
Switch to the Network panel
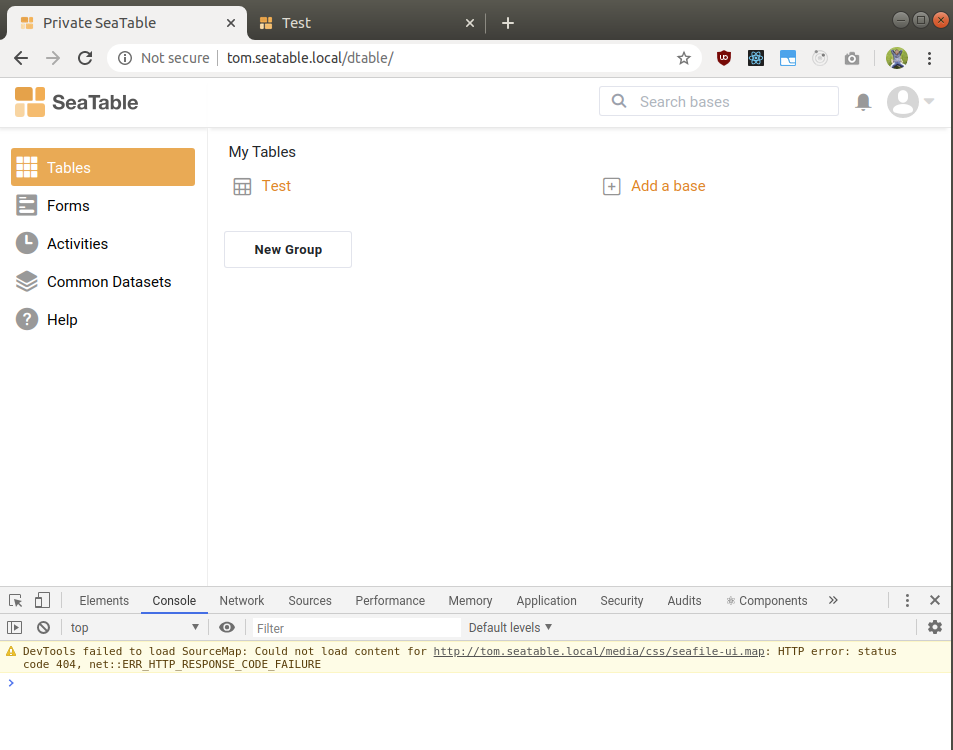pyautogui.click(x=241, y=600)
